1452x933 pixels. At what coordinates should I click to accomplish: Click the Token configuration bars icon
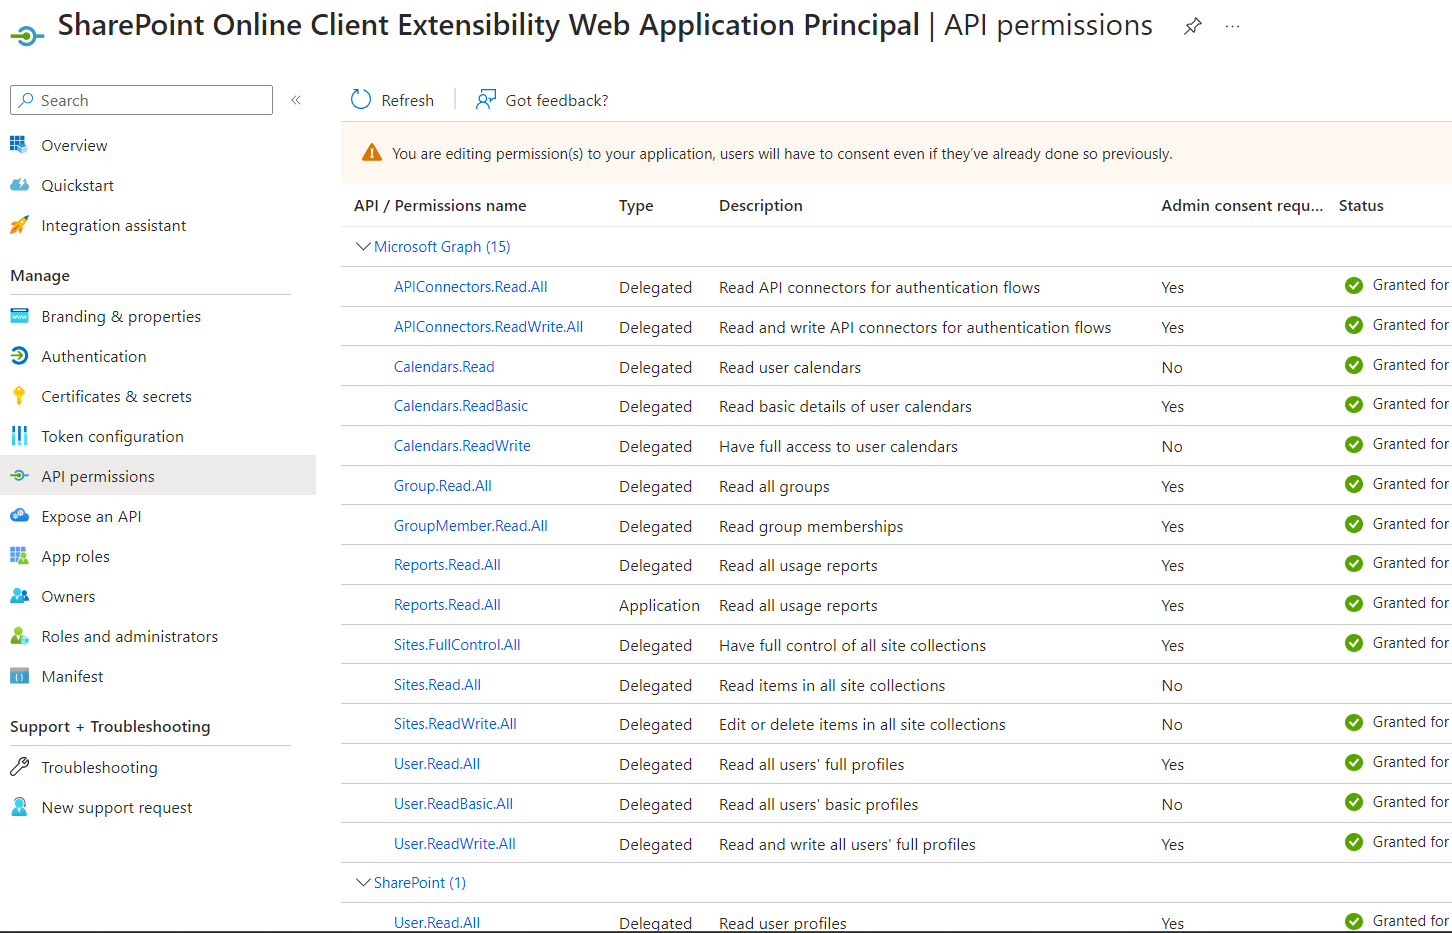[x=19, y=436]
